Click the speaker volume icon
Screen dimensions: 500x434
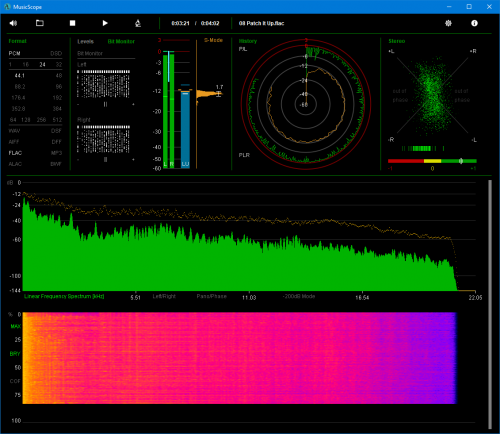[x=13, y=23]
